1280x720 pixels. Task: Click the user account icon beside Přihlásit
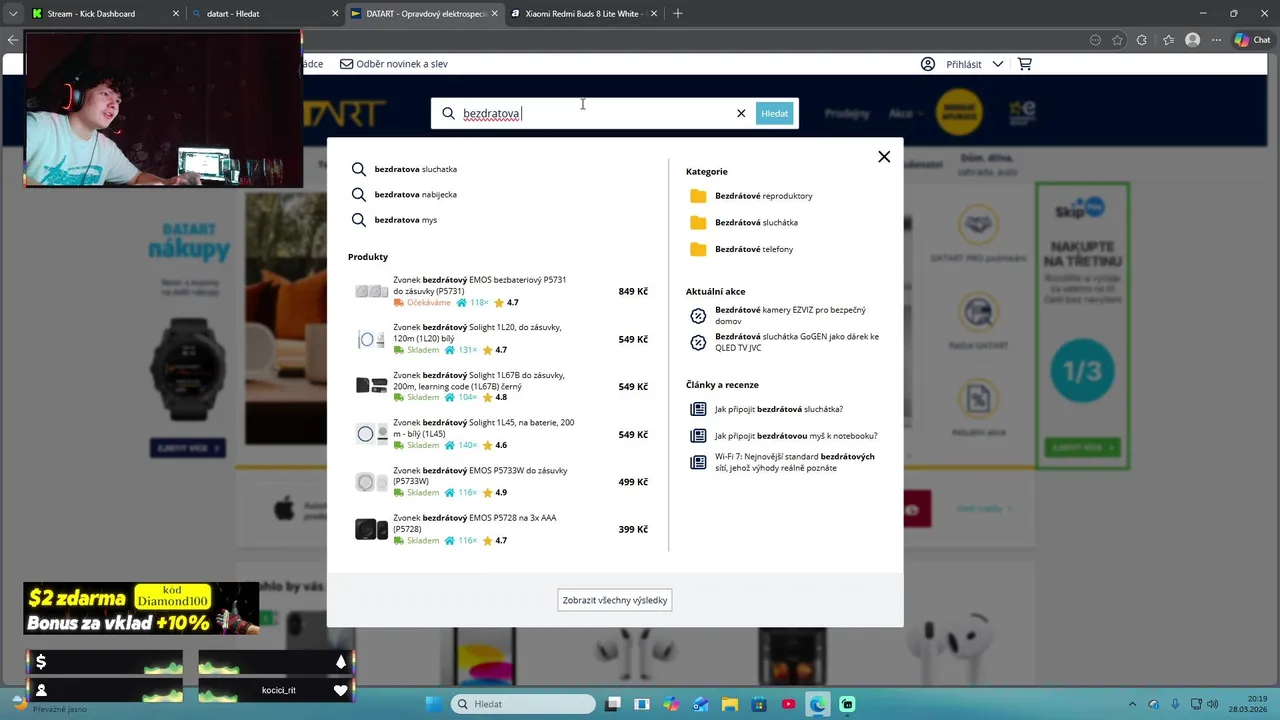pyautogui.click(x=928, y=64)
